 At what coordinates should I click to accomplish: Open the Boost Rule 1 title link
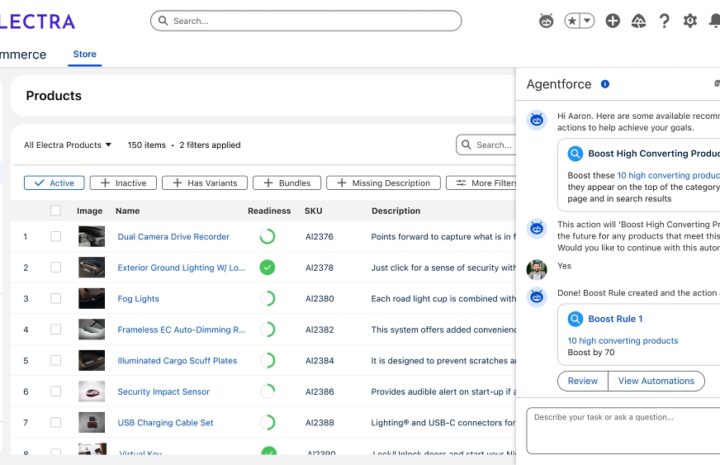[615, 319]
